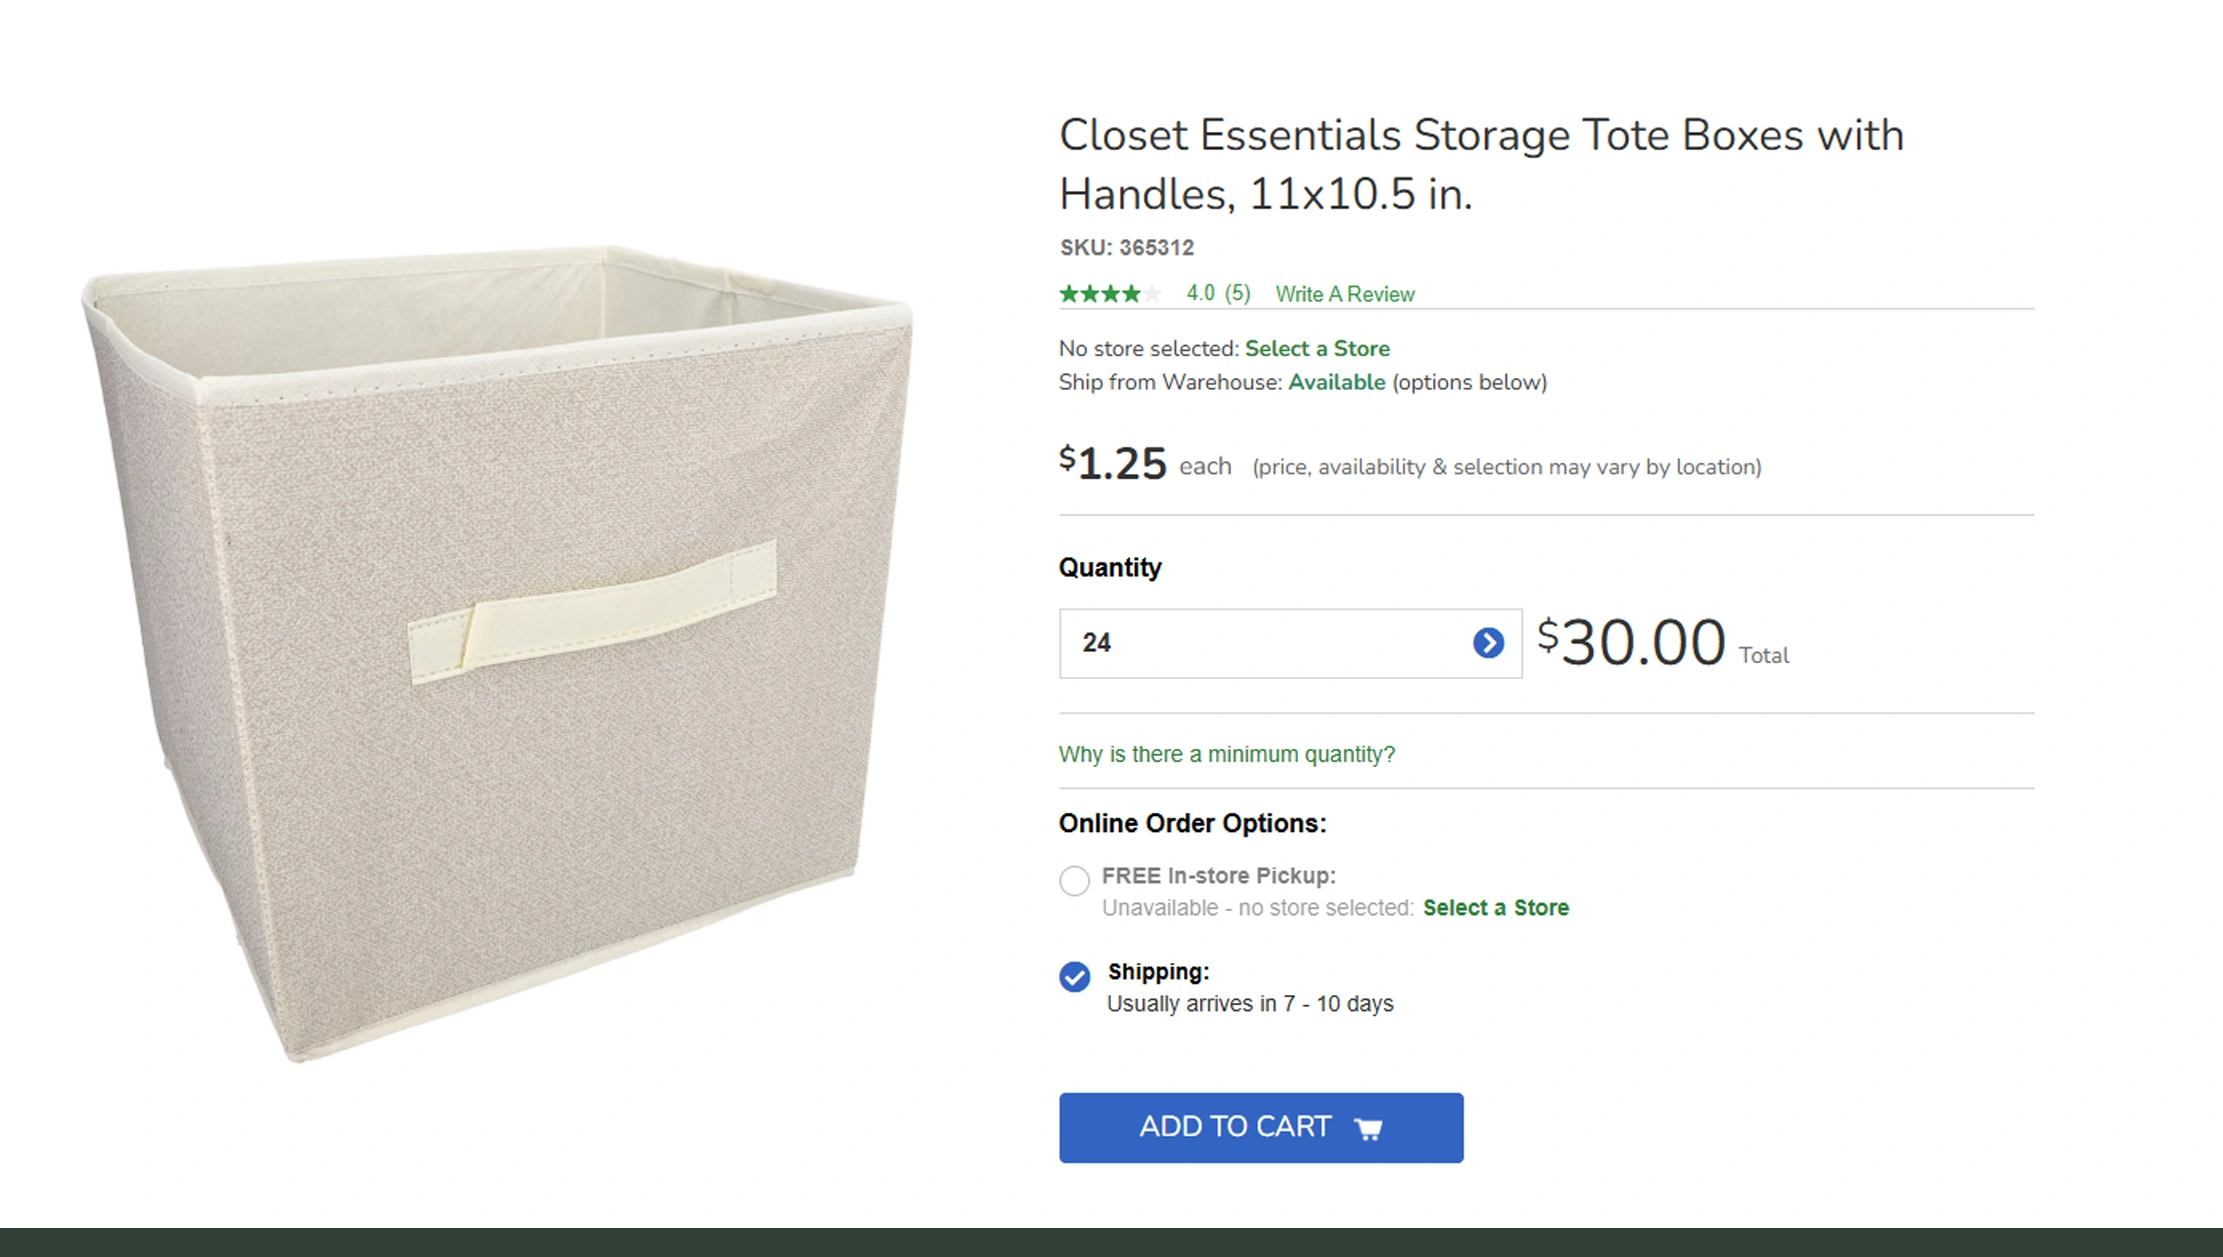2223x1257 pixels.
Task: Click the Closet Essentials product title
Action: [x=1480, y=164]
